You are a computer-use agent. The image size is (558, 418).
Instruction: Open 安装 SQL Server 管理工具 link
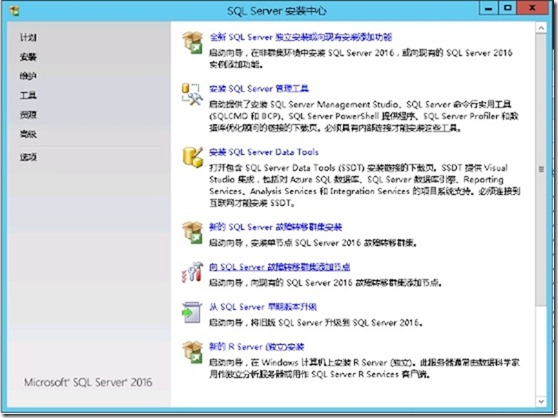point(259,89)
